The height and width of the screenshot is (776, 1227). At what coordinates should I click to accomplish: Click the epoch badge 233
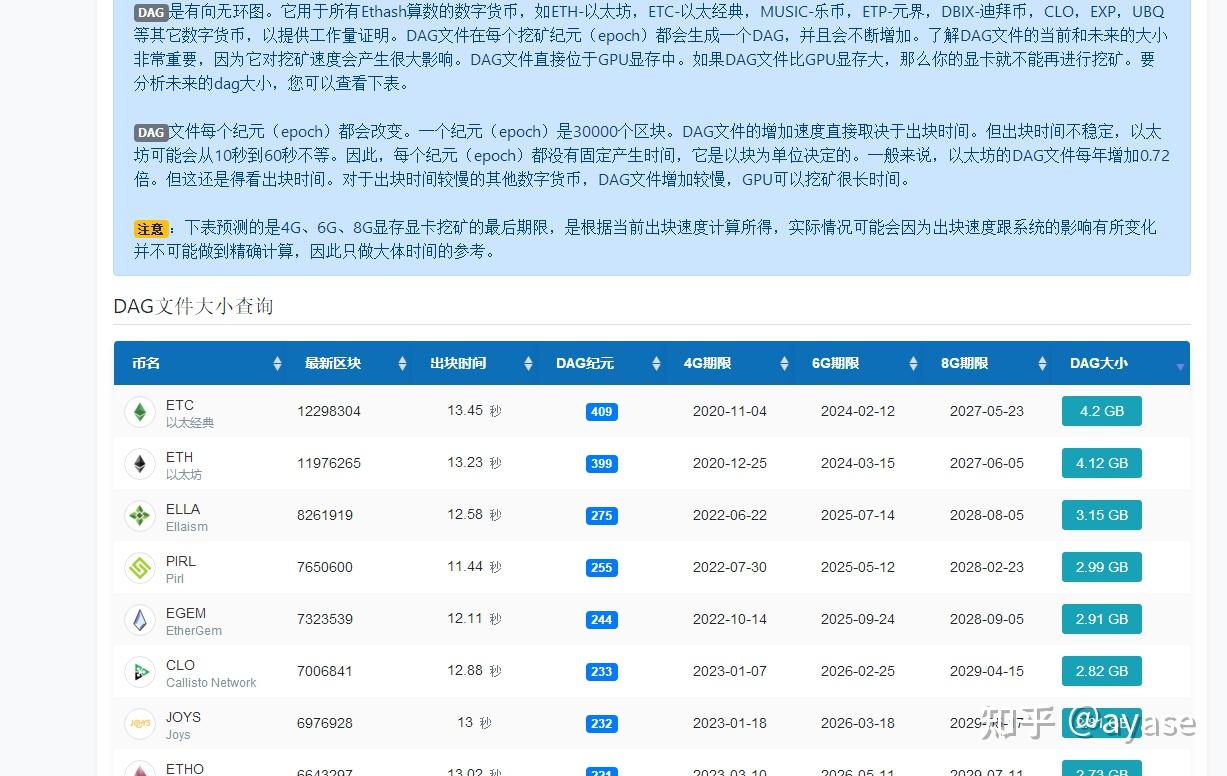click(x=602, y=672)
